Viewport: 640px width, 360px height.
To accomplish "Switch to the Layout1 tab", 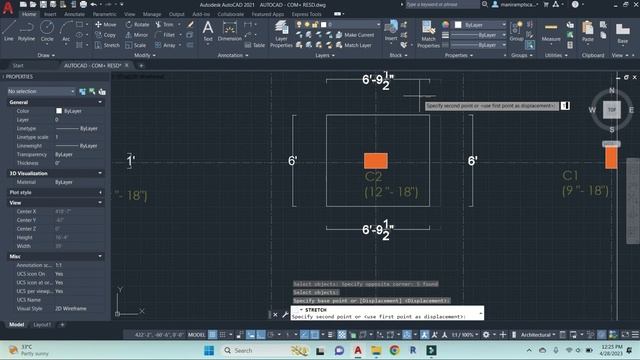I will pos(42,324).
